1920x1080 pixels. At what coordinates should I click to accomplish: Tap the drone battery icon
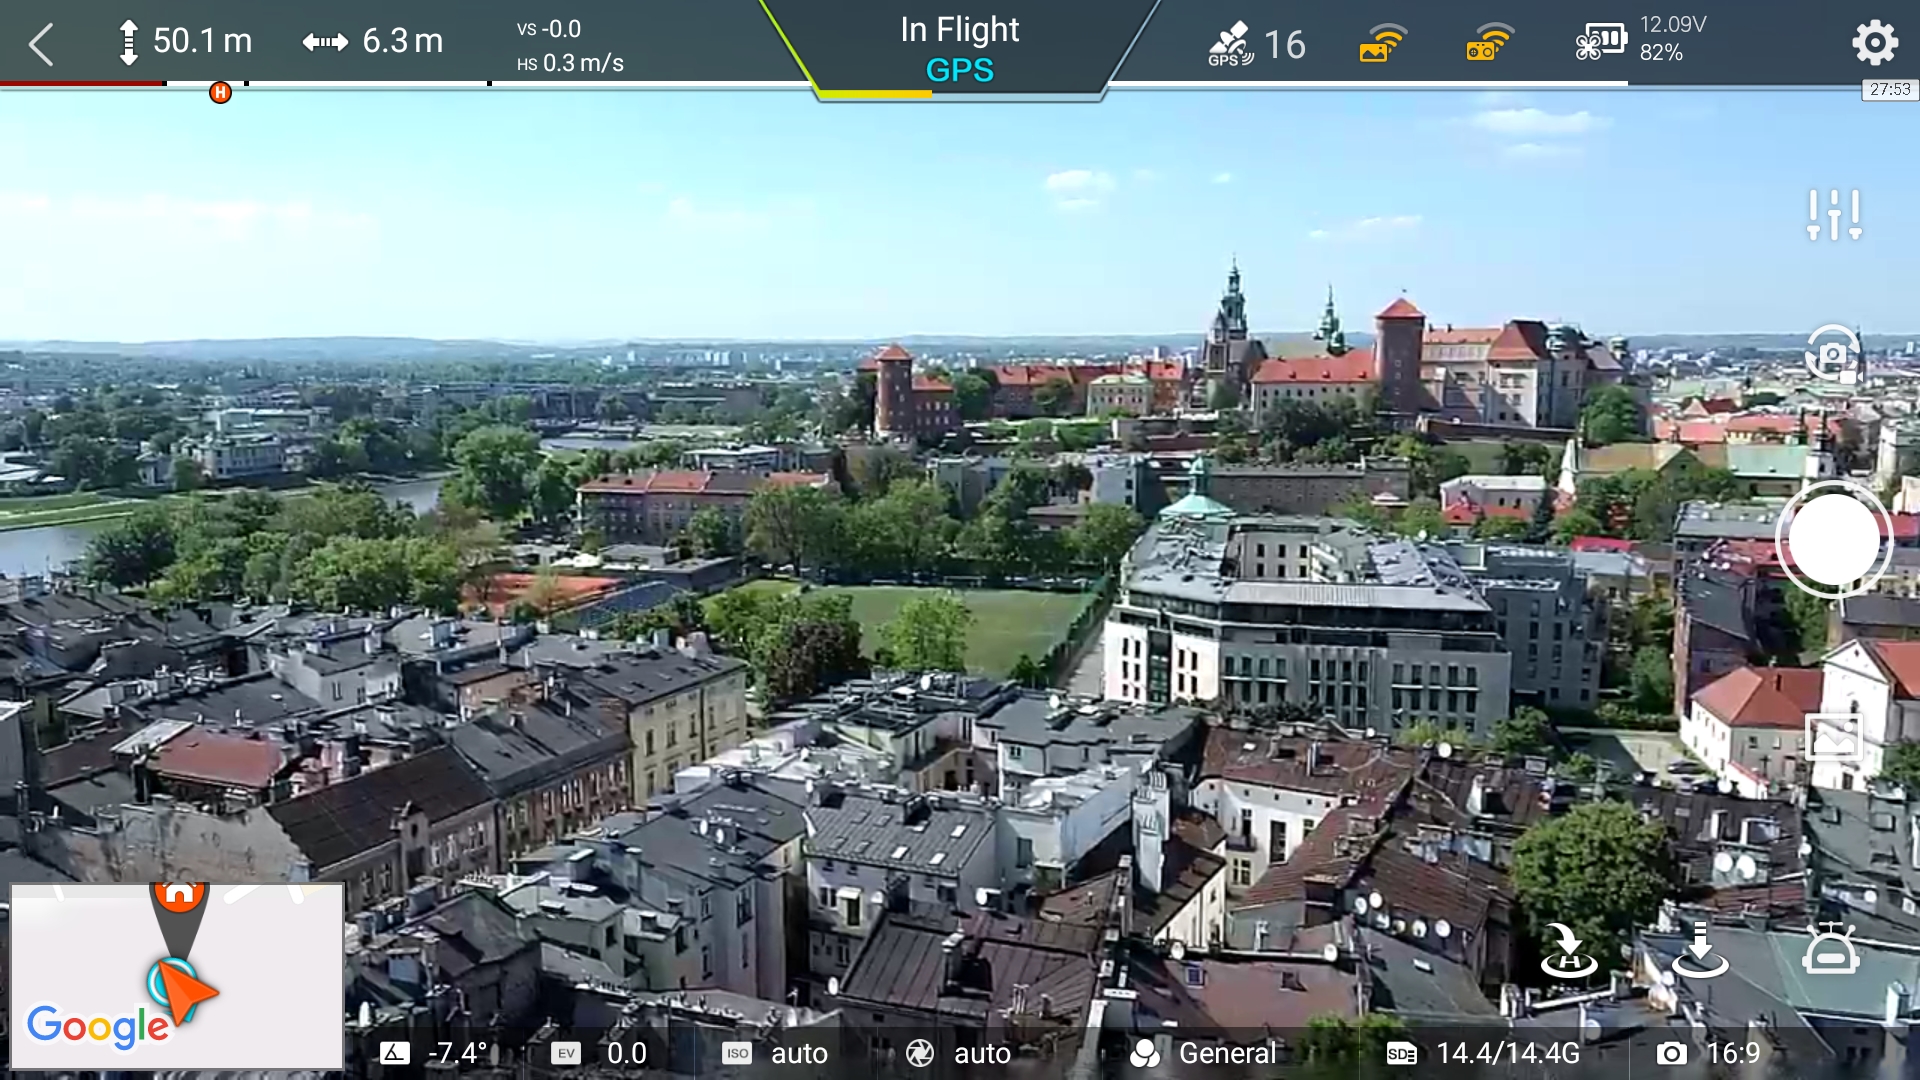pyautogui.click(x=1601, y=43)
